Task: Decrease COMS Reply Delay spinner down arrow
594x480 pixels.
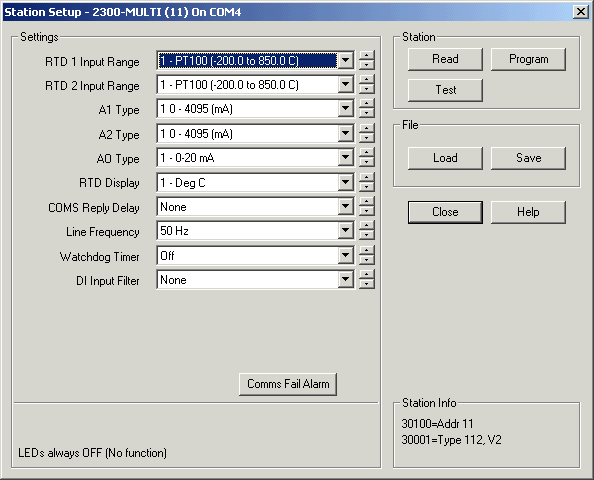Action: point(366,211)
